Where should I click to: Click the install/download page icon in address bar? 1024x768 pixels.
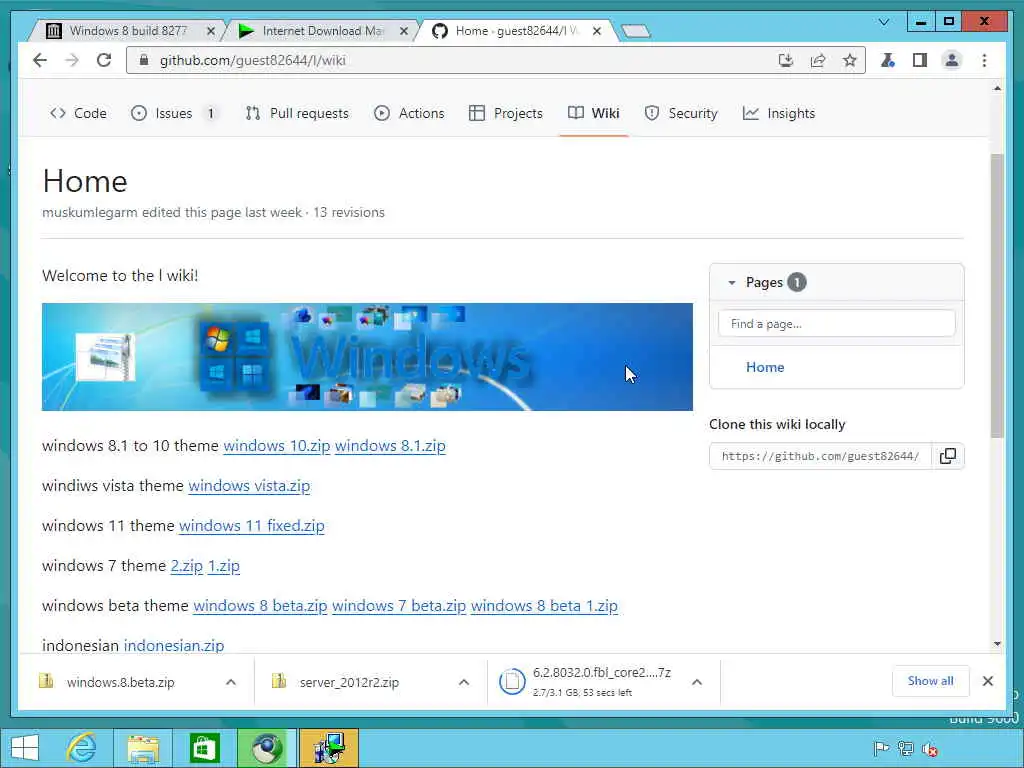pos(786,61)
